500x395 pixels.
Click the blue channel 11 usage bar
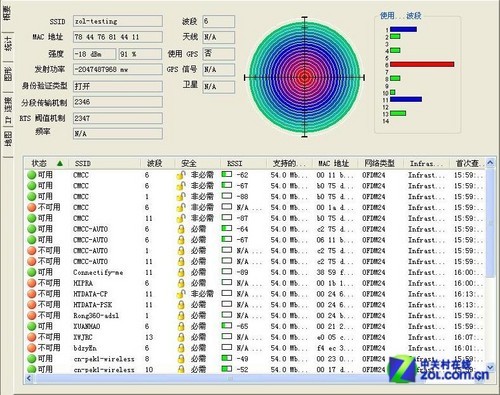(406, 99)
